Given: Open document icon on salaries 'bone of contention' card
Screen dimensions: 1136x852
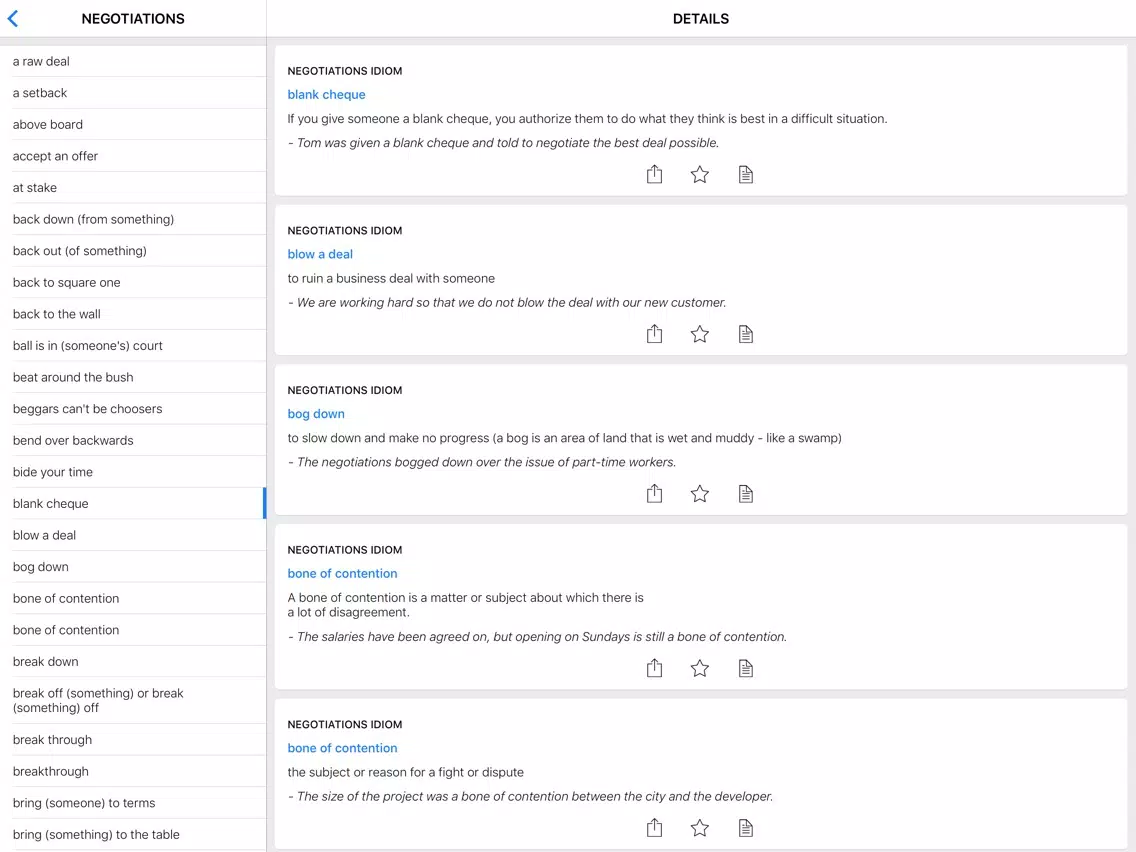Looking at the screenshot, I should coord(746,668).
